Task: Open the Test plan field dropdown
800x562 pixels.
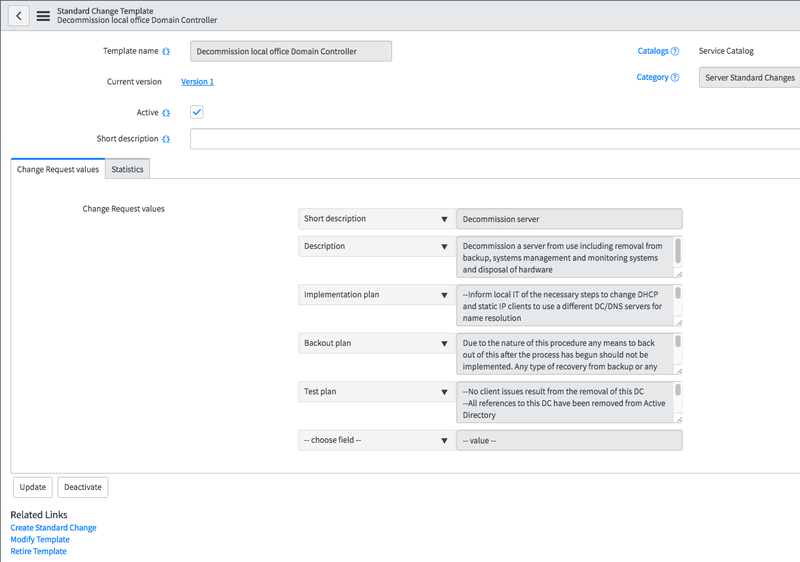Action: pyautogui.click(x=377, y=392)
